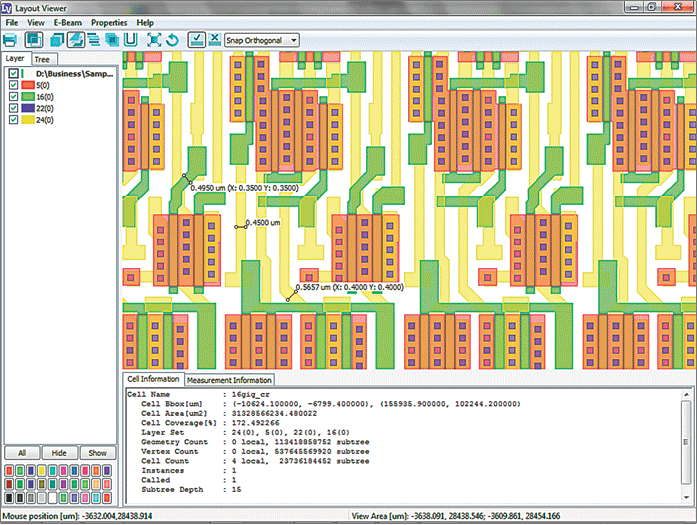Click the Layer Set row
This screenshot has height=525, width=697.
click(x=245, y=432)
